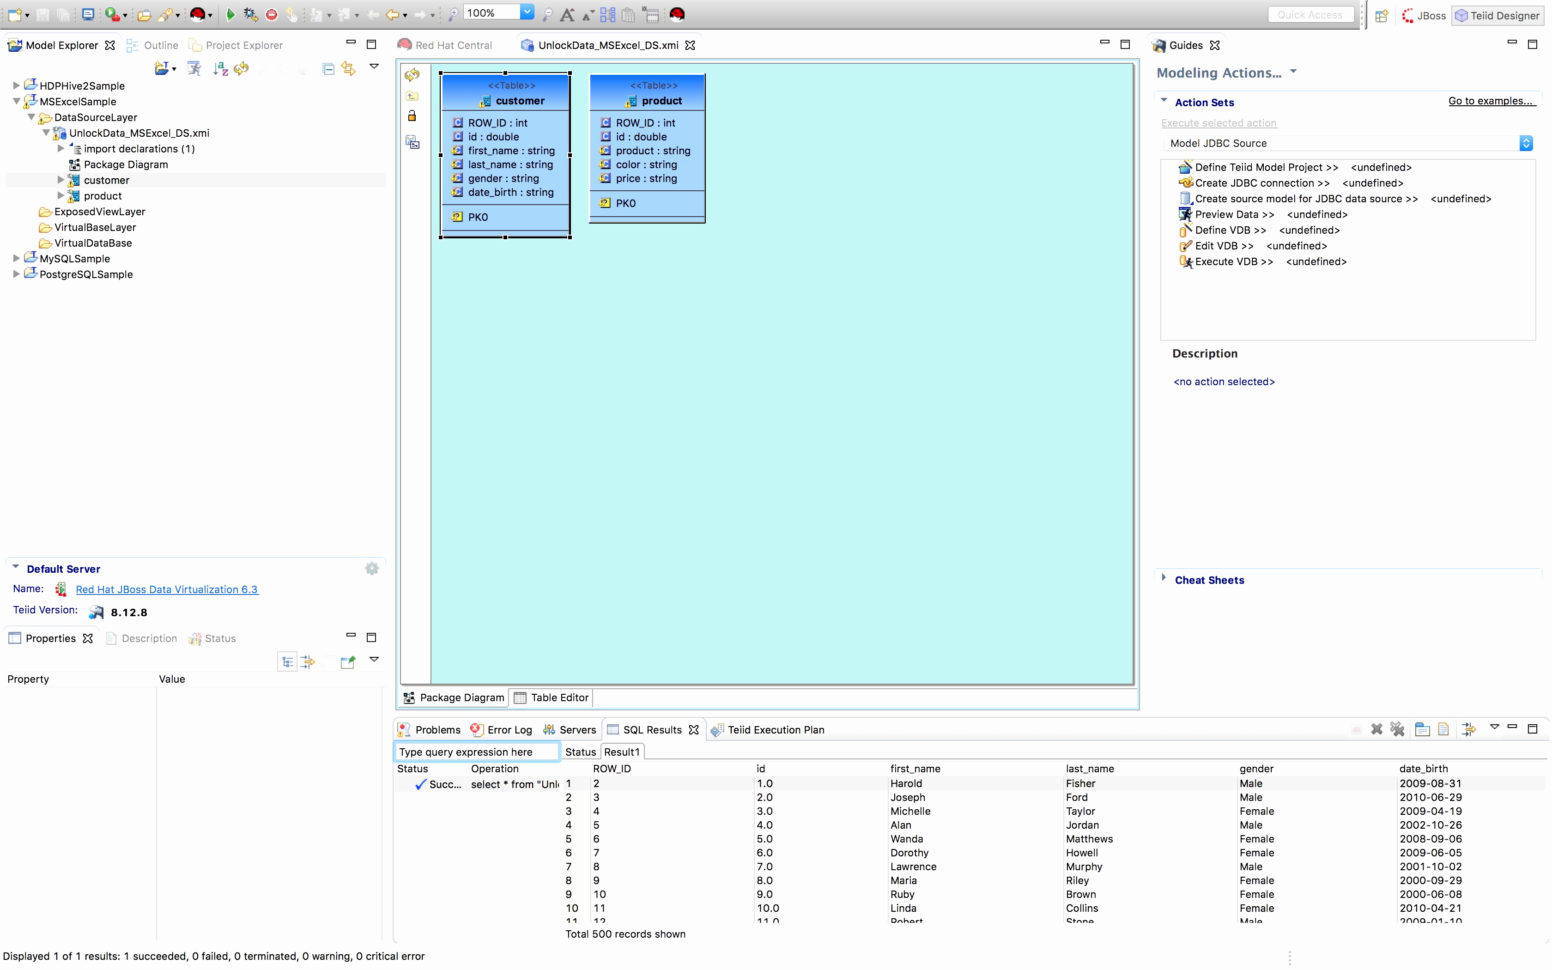Open the Servers tab
Image resolution: width=1552 pixels, height=970 pixels.
569,730
